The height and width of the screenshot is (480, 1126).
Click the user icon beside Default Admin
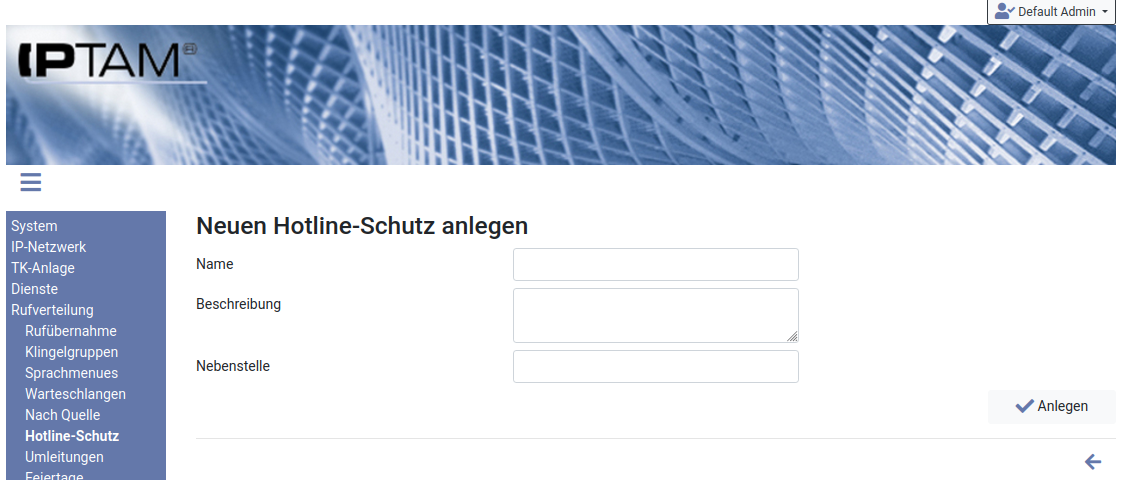tap(1004, 11)
